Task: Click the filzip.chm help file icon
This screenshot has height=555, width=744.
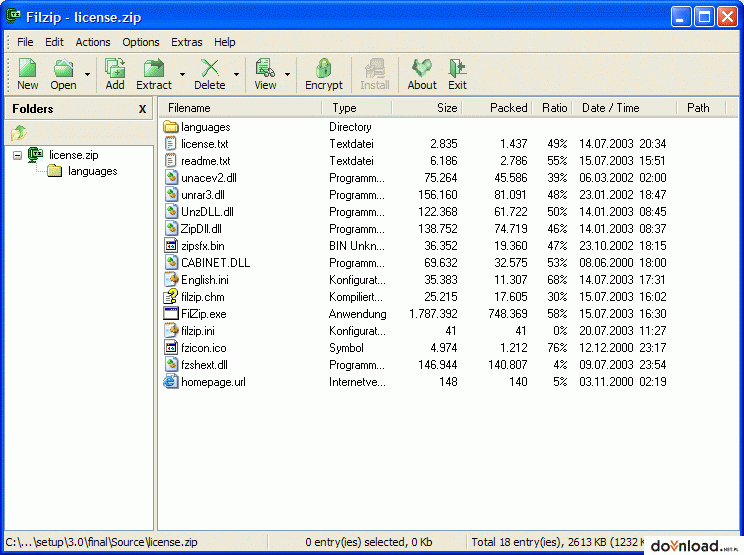Action: (x=171, y=296)
